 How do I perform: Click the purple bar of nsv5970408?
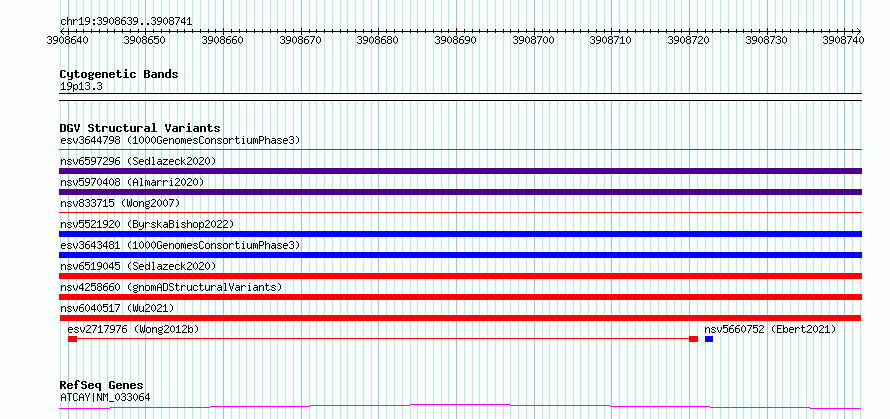coord(460,192)
